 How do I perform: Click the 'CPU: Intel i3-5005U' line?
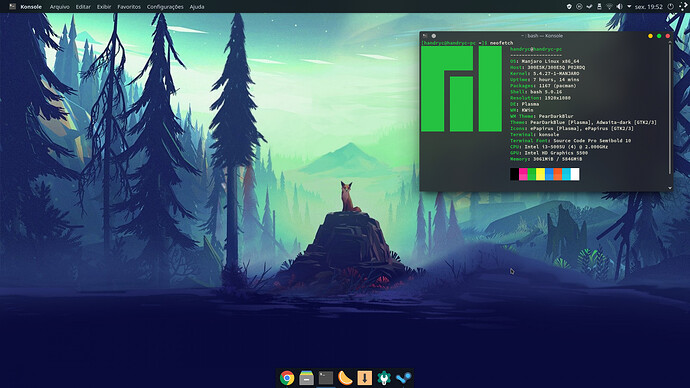pyautogui.click(x=559, y=147)
